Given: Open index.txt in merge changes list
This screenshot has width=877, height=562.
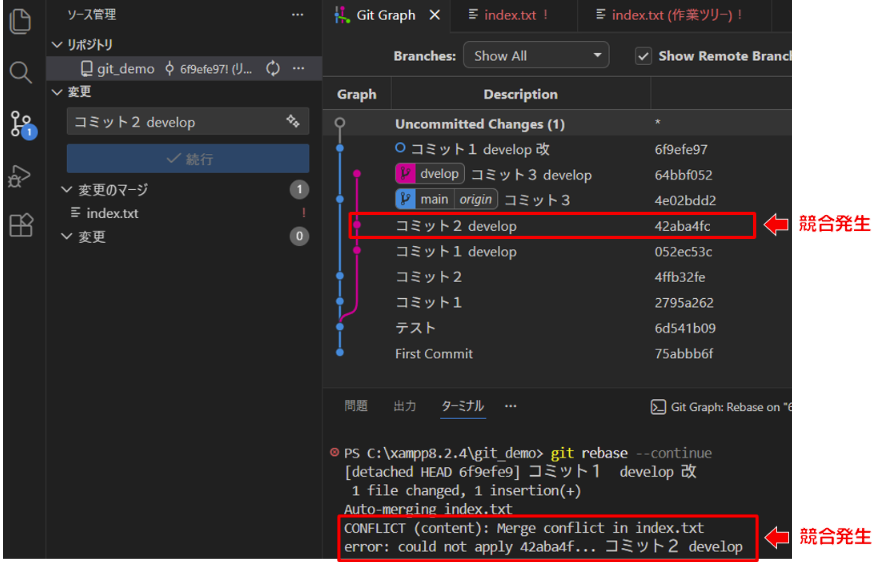Looking at the screenshot, I should pos(112,213).
